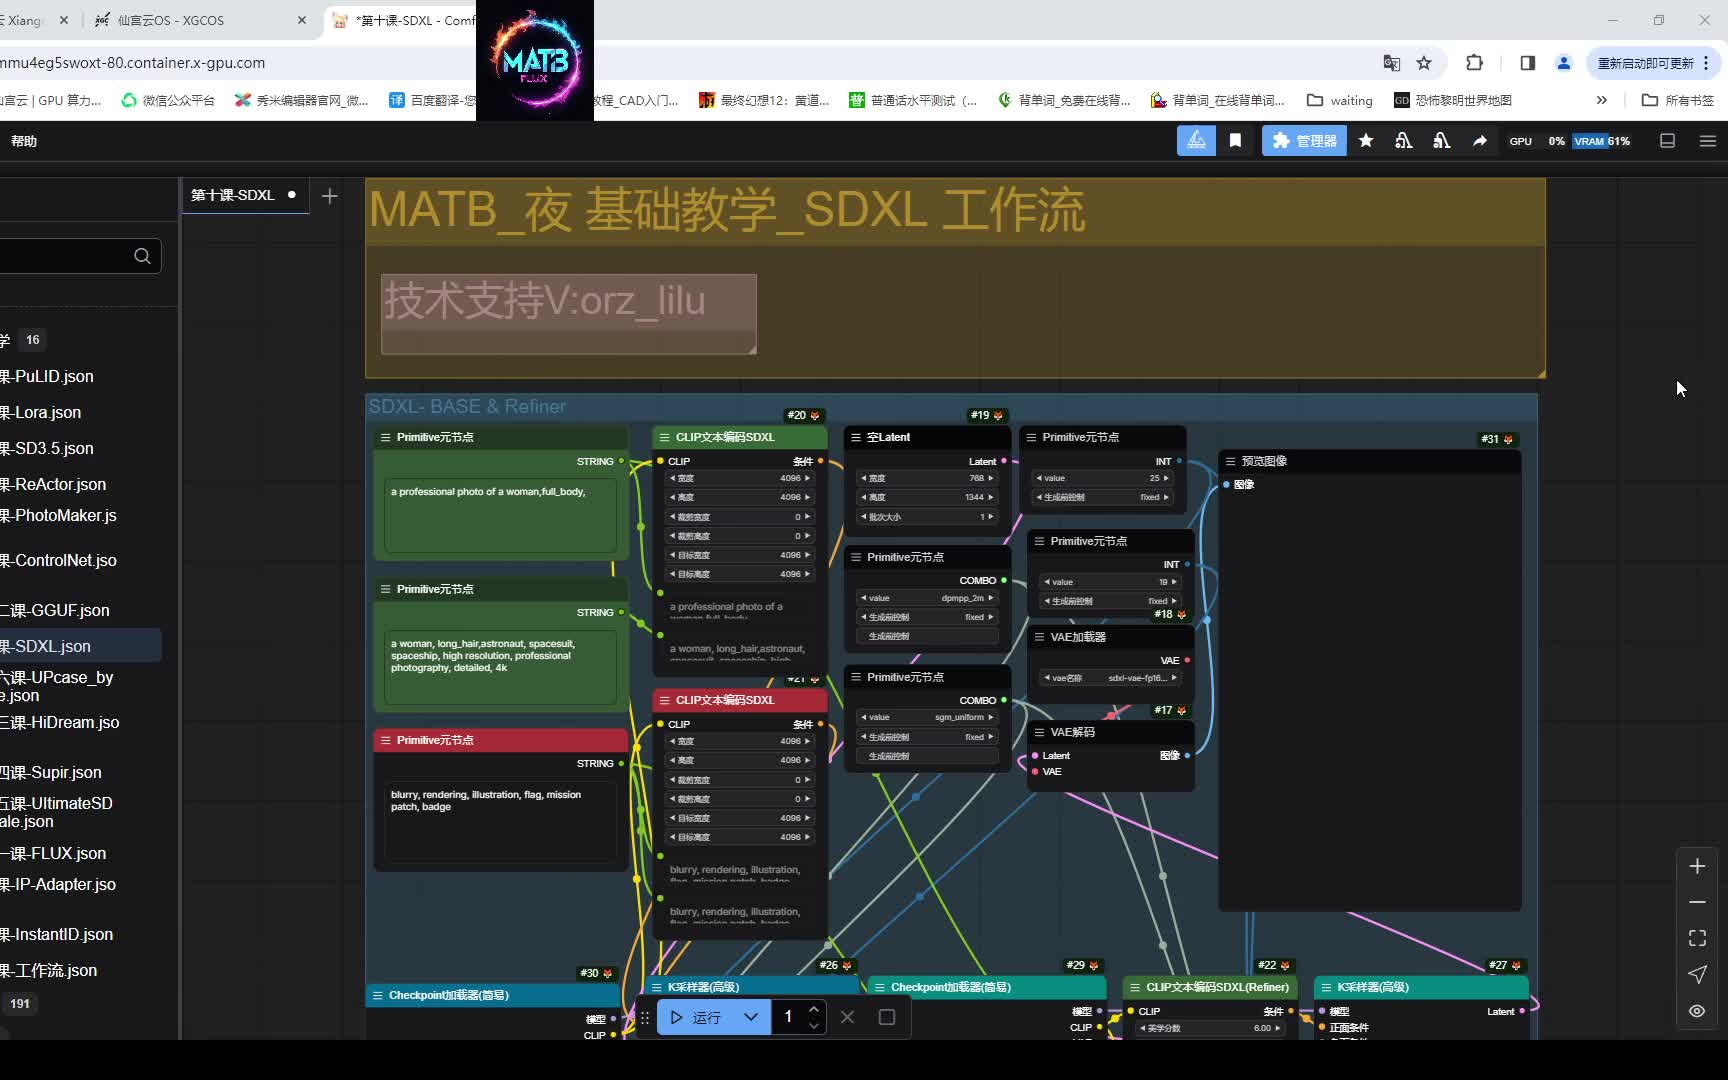The image size is (1728, 1080).
Task: Open the Chrome extensions puzzle icon
Action: coord(1474,63)
